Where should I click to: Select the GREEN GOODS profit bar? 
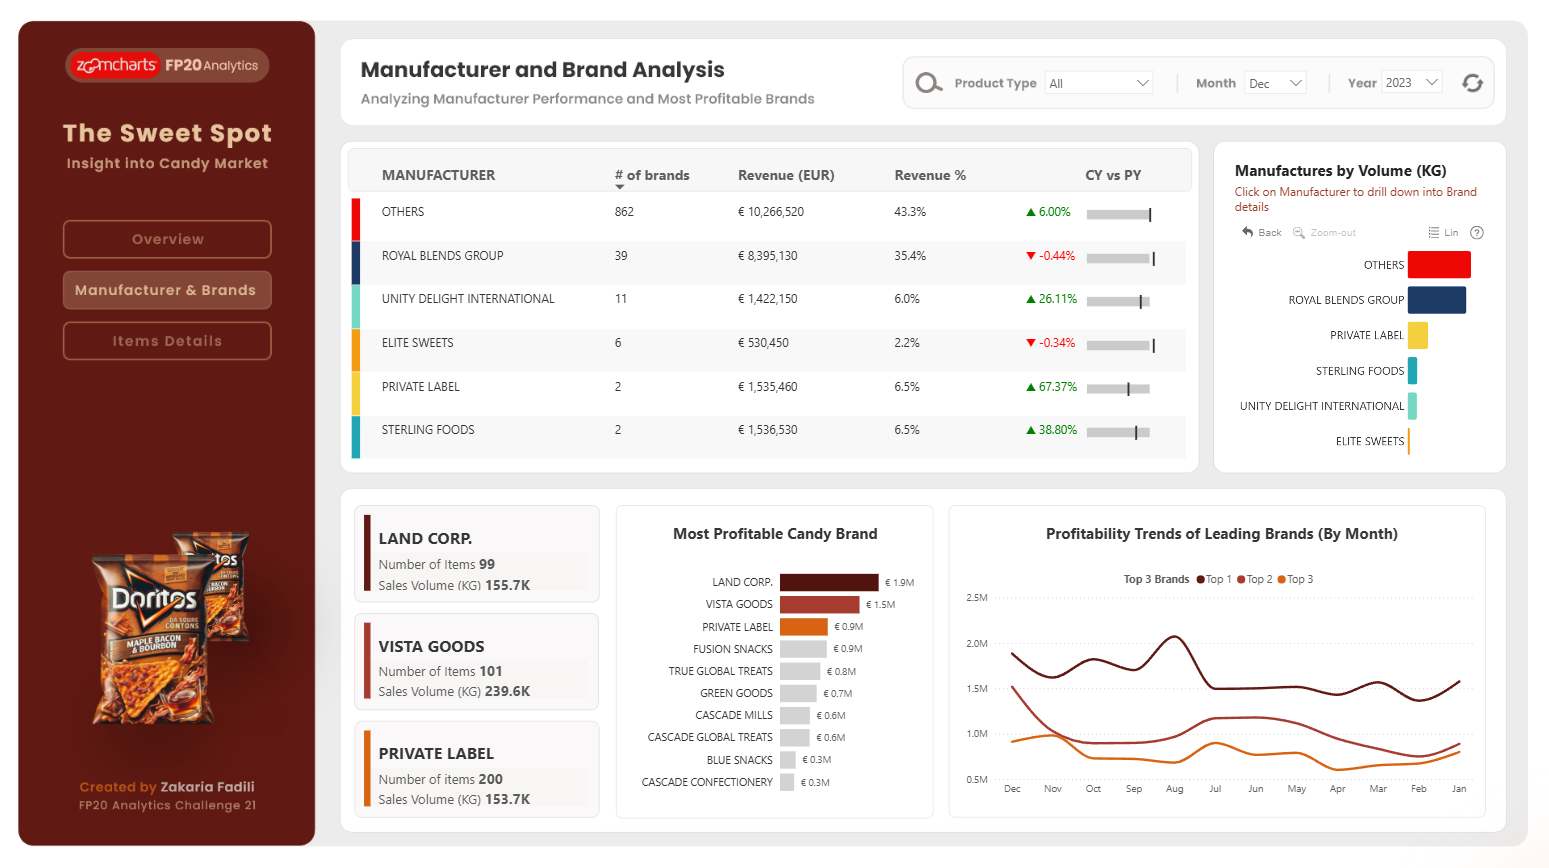pos(798,693)
